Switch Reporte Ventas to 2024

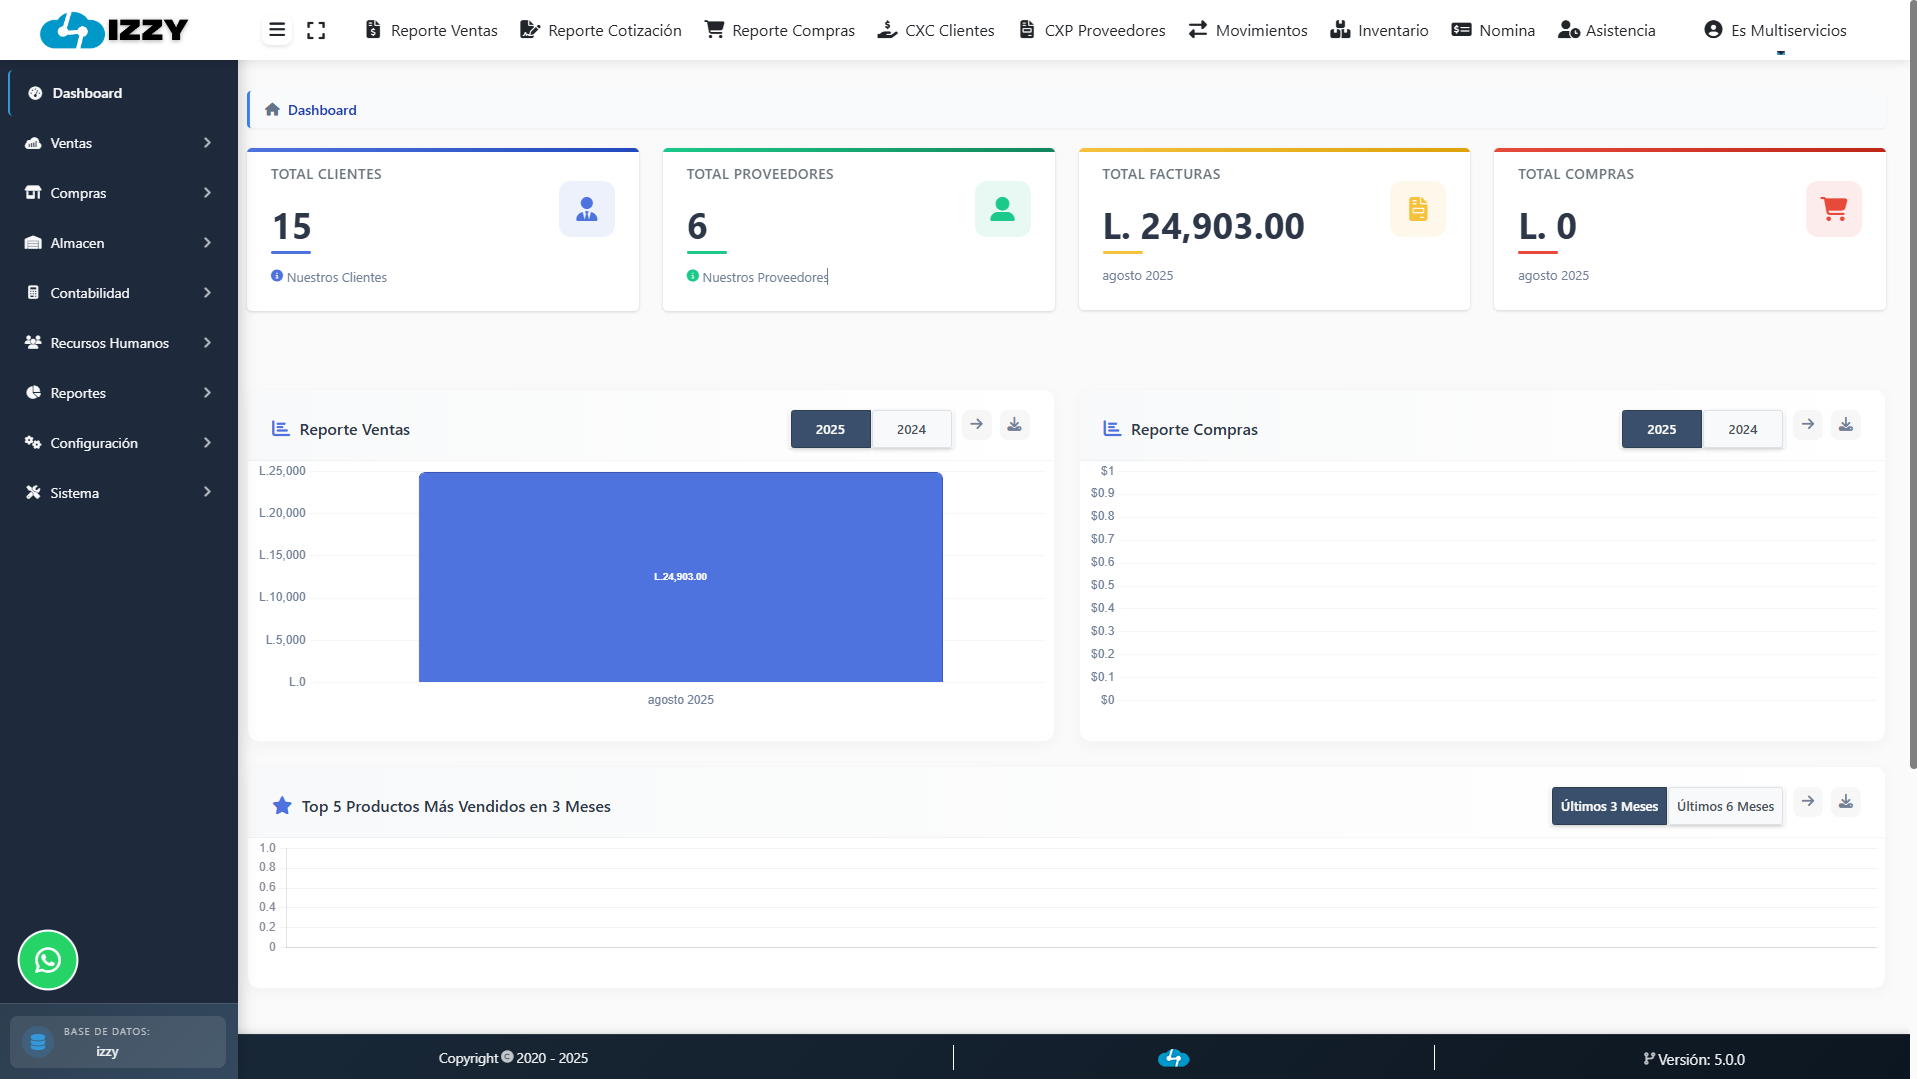910,429
